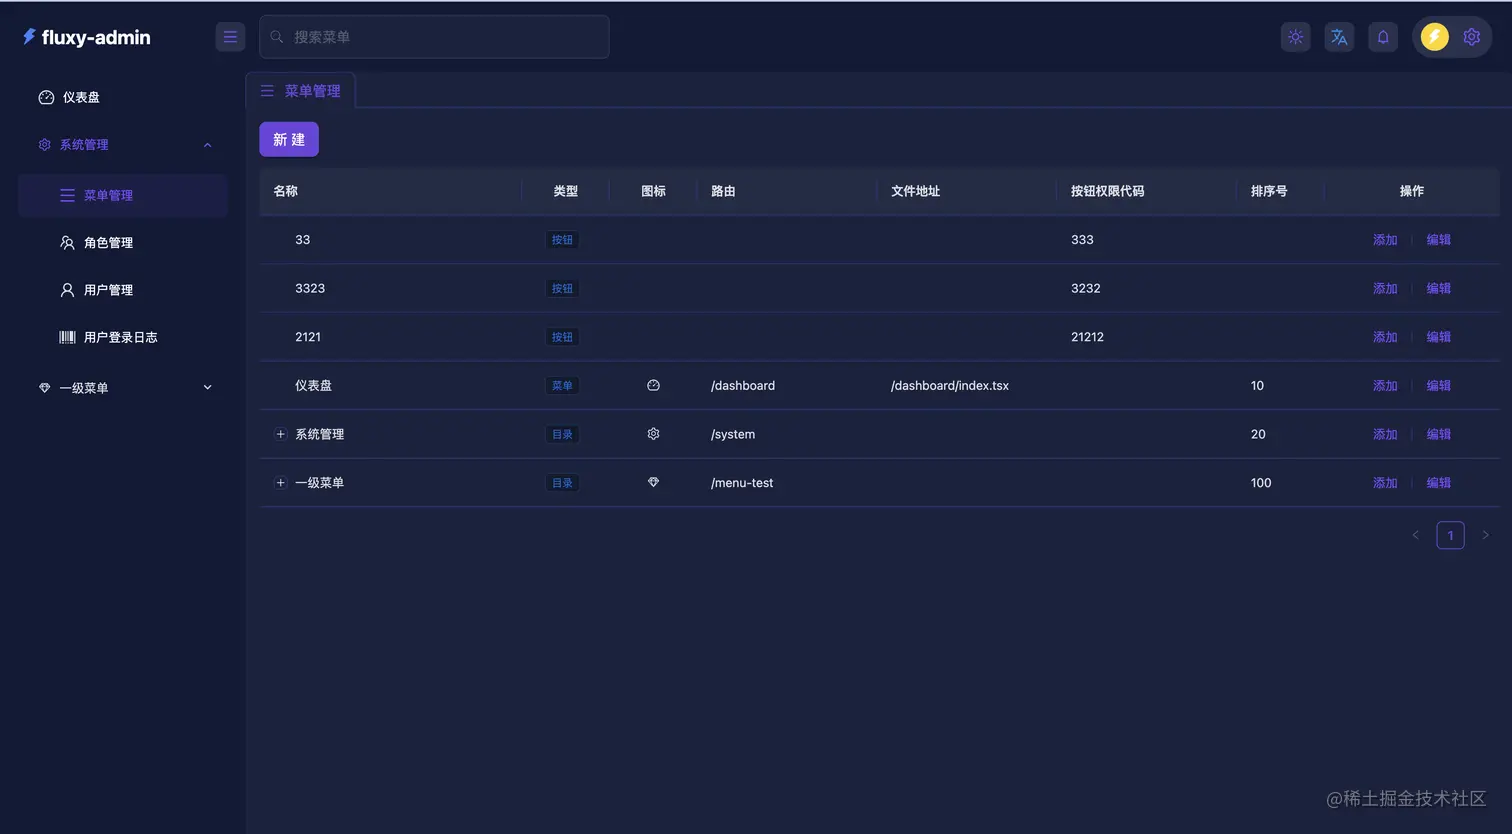This screenshot has width=1512, height=834.
Task: Click 添加 in the 2121 row
Action: [x=1385, y=337]
